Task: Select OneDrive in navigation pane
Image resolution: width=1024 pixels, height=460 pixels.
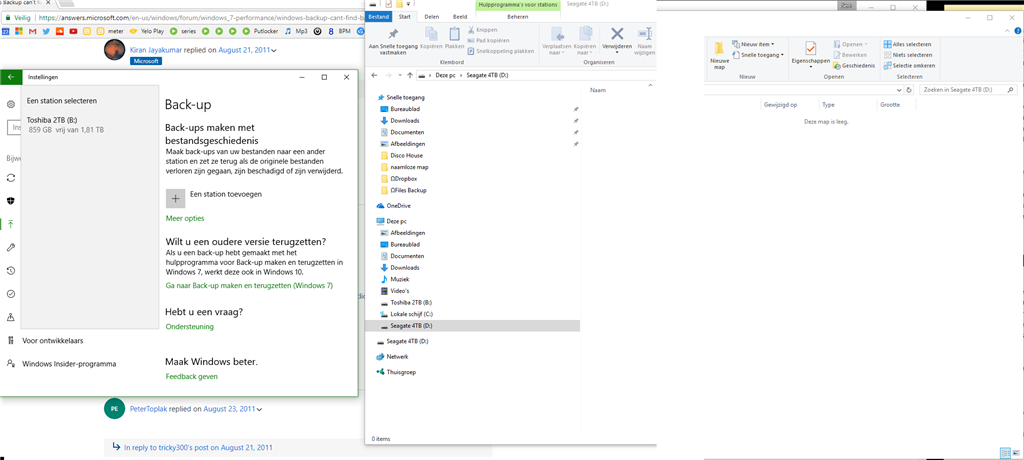Action: pos(398,205)
